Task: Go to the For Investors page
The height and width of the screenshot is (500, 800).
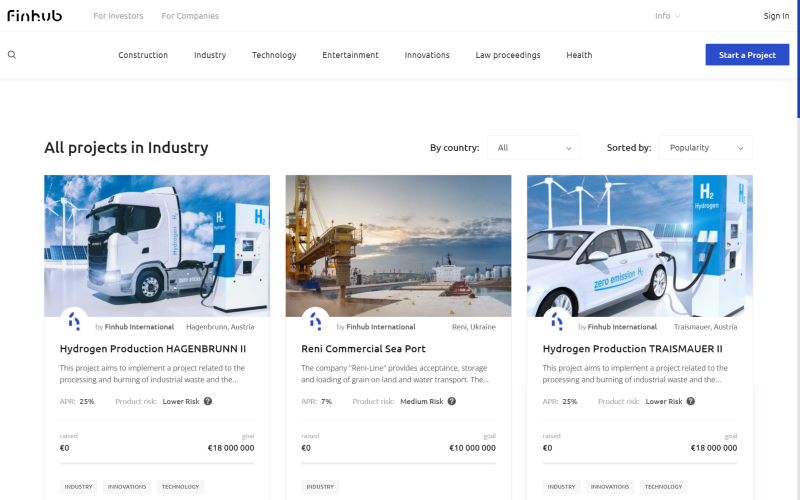Action: [x=118, y=16]
